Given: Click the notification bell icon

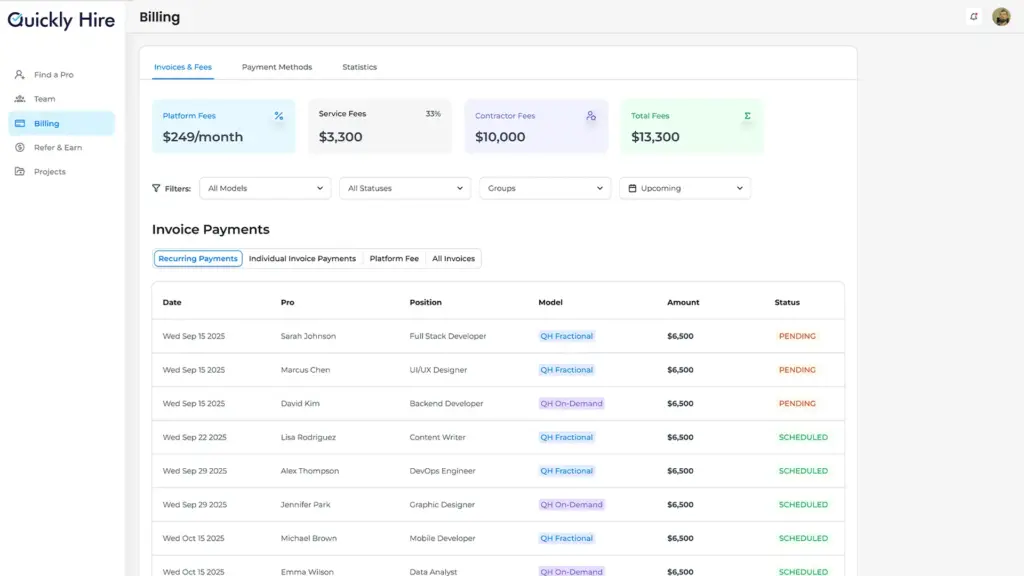Looking at the screenshot, I should [x=973, y=17].
